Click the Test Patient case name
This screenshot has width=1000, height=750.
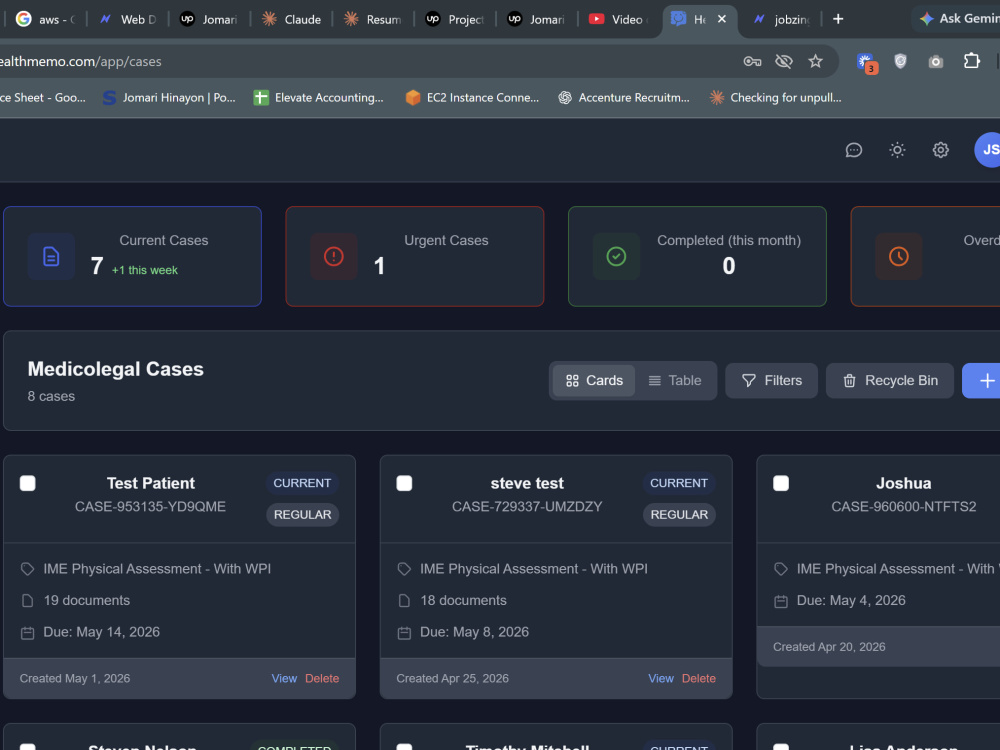[x=151, y=483]
